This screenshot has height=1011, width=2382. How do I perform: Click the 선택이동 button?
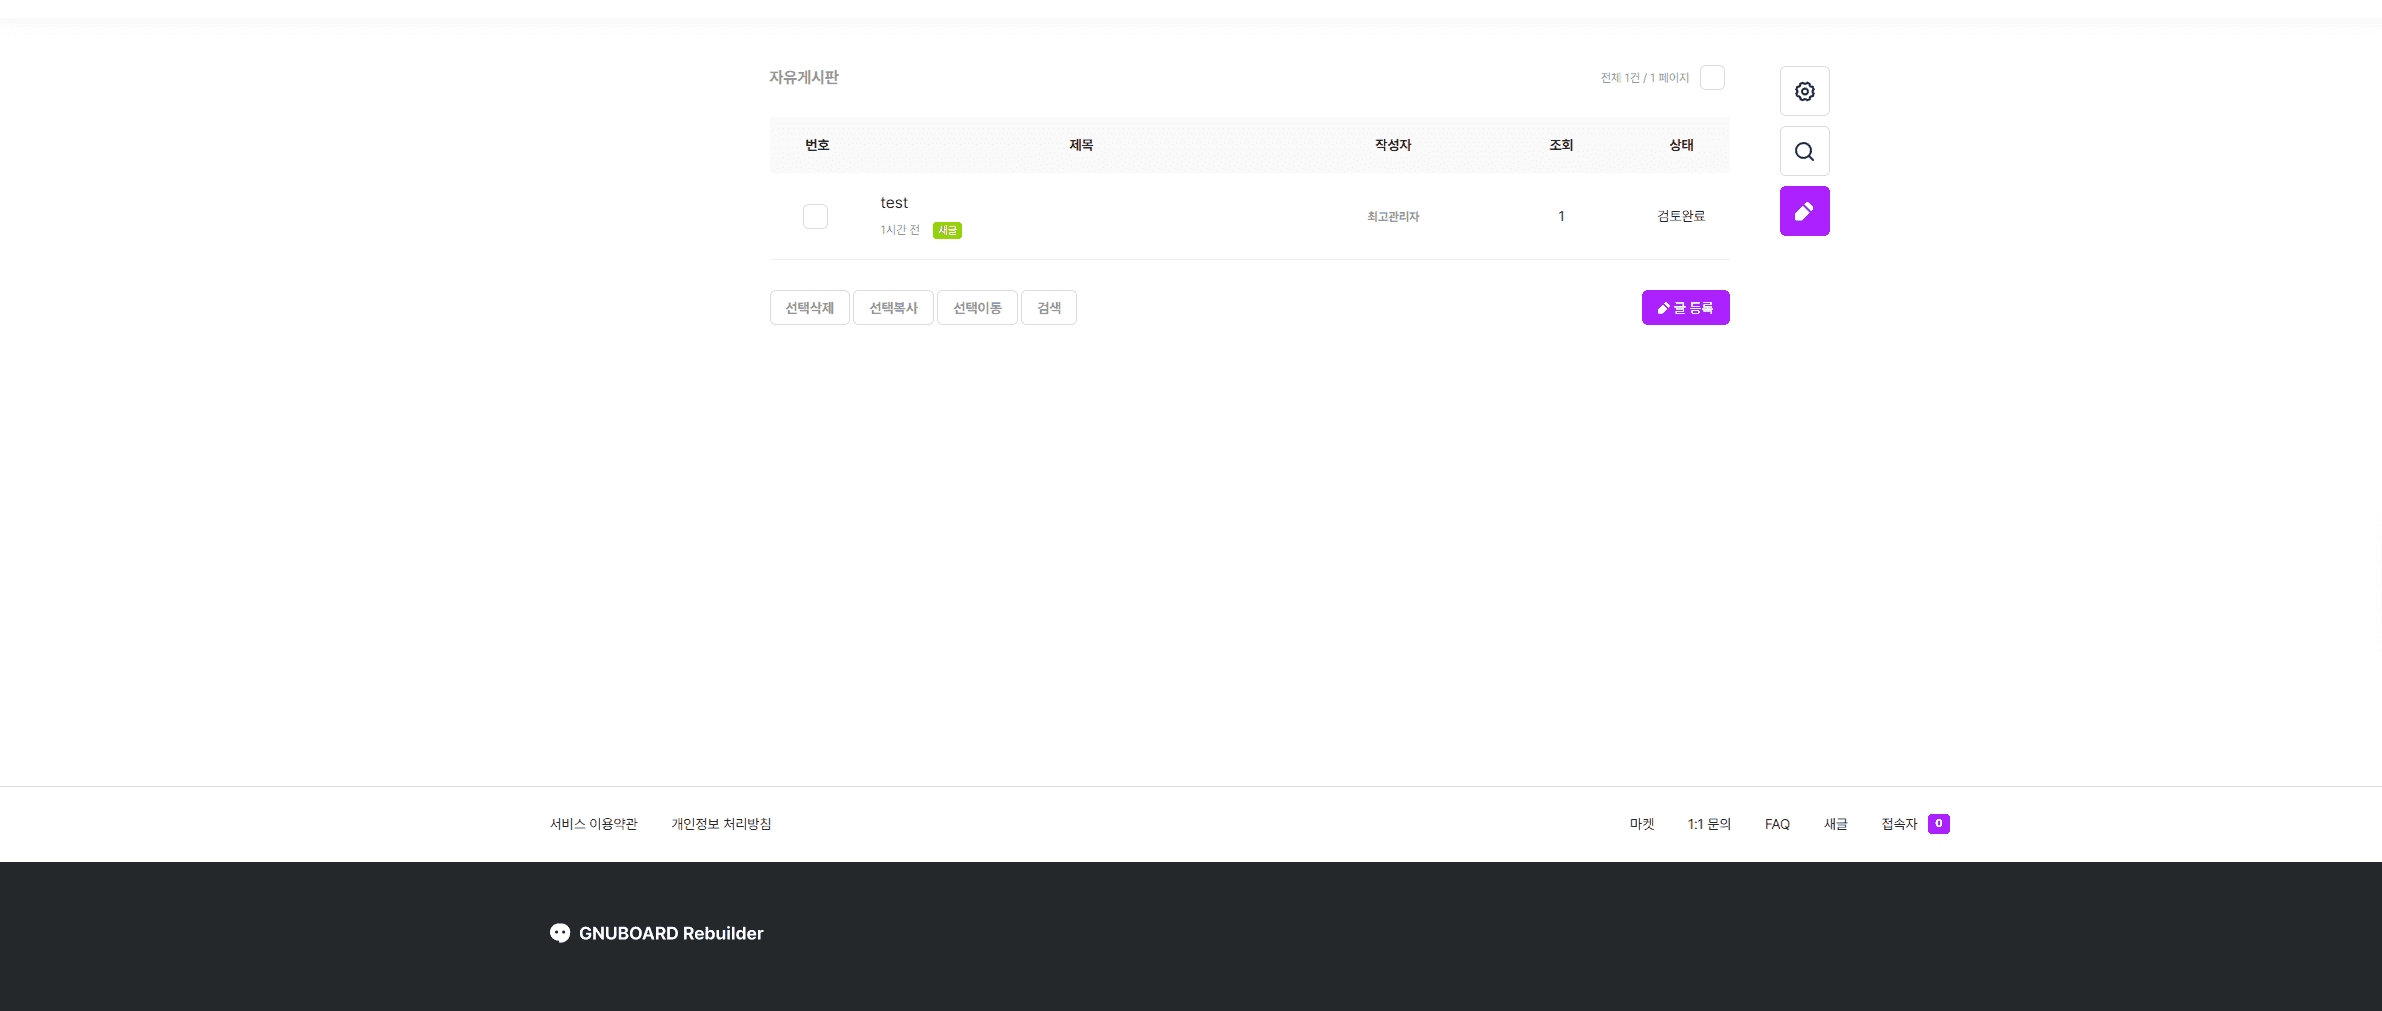pyautogui.click(x=977, y=308)
